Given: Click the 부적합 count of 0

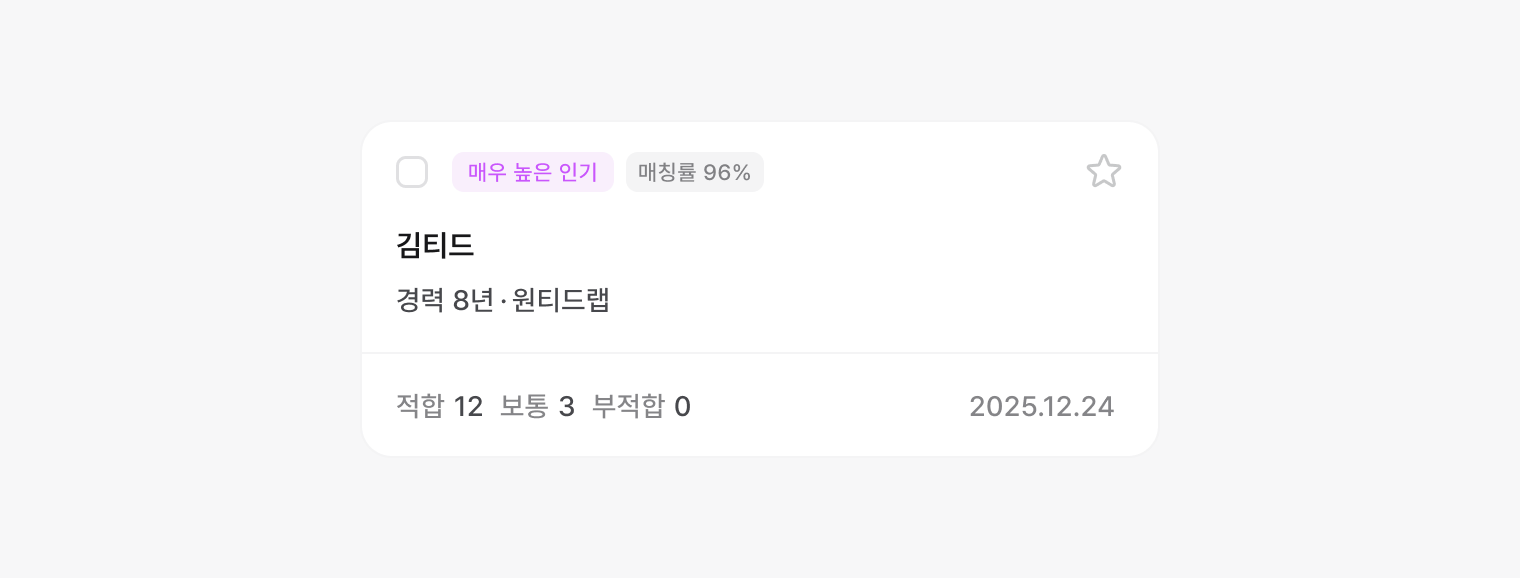Looking at the screenshot, I should click(682, 406).
